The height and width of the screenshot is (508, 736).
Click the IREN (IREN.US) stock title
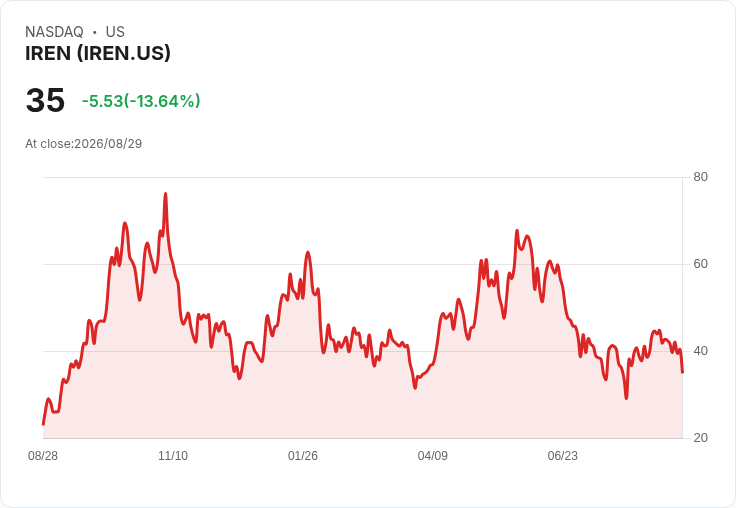[98, 54]
